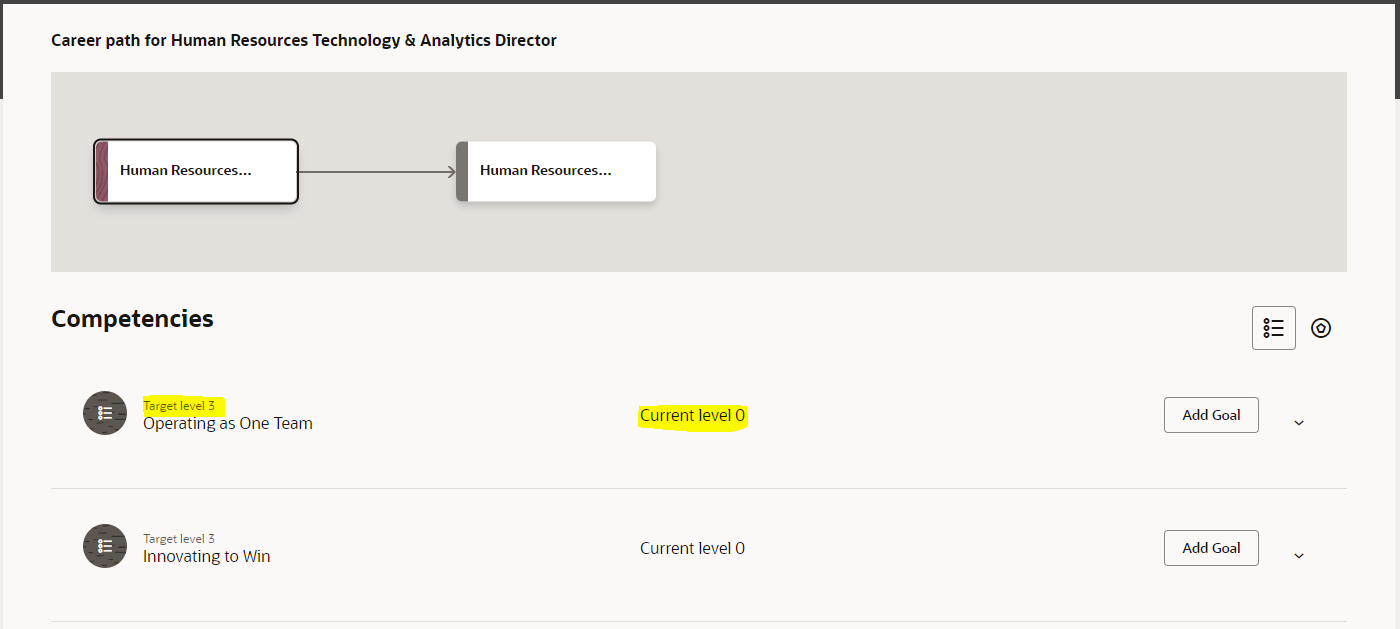Open the circular badge icon in the Competencies header
The image size is (1400, 629).
1321,327
